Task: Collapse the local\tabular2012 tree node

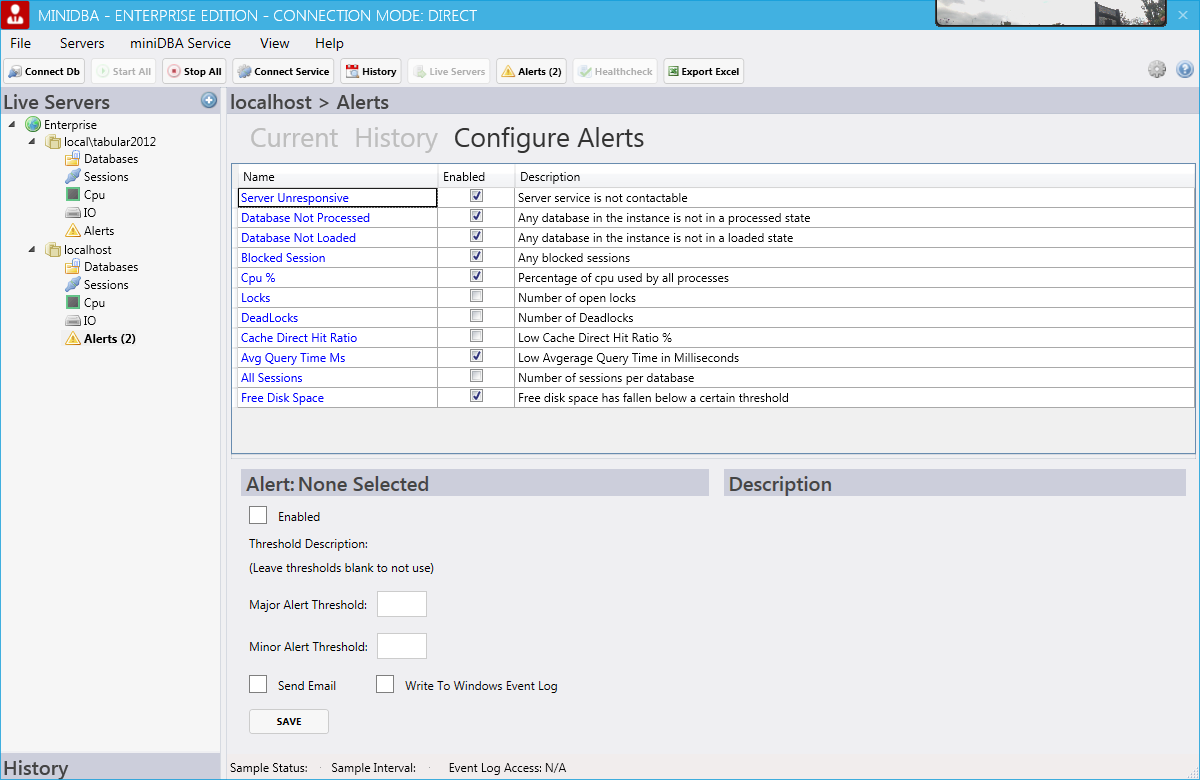Action: [32, 141]
